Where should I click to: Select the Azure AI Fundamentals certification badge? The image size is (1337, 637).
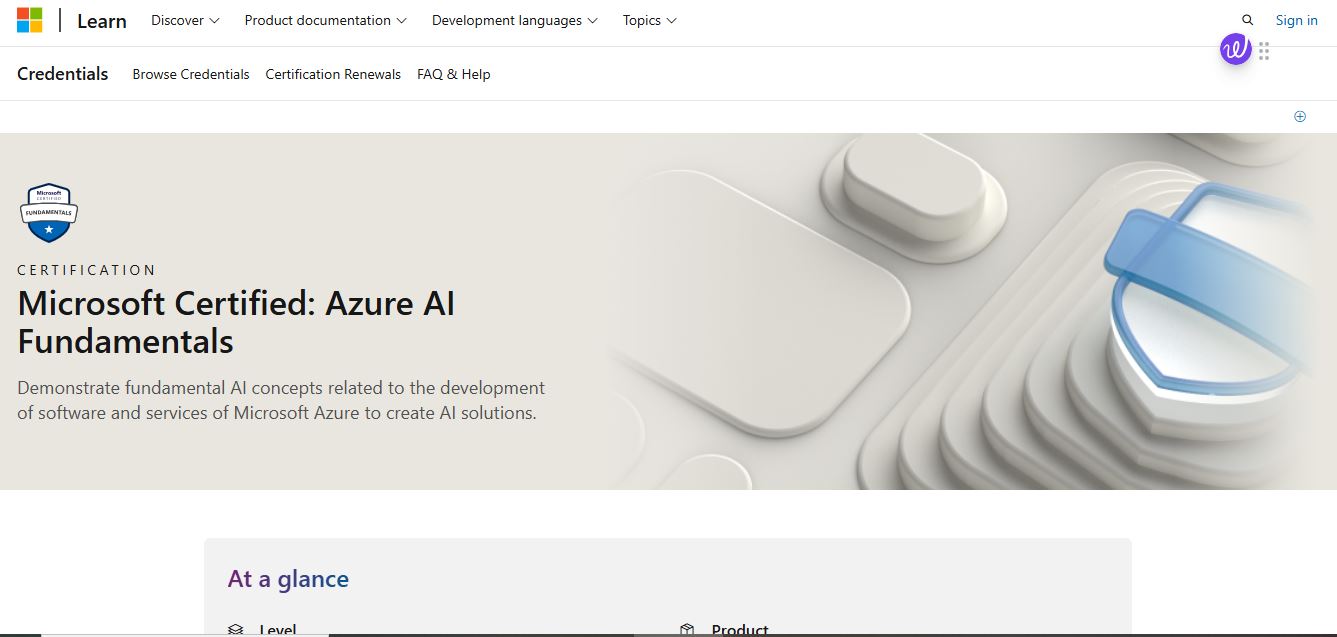[48, 212]
